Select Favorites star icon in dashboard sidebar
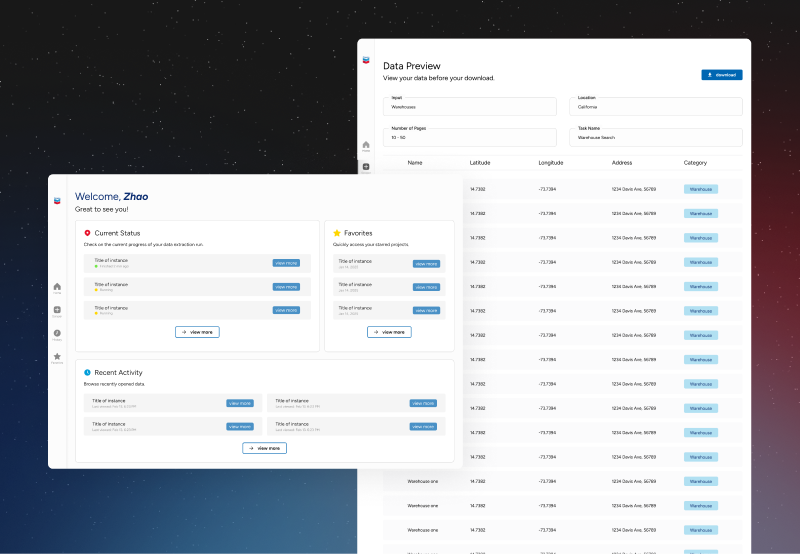 (x=57, y=356)
